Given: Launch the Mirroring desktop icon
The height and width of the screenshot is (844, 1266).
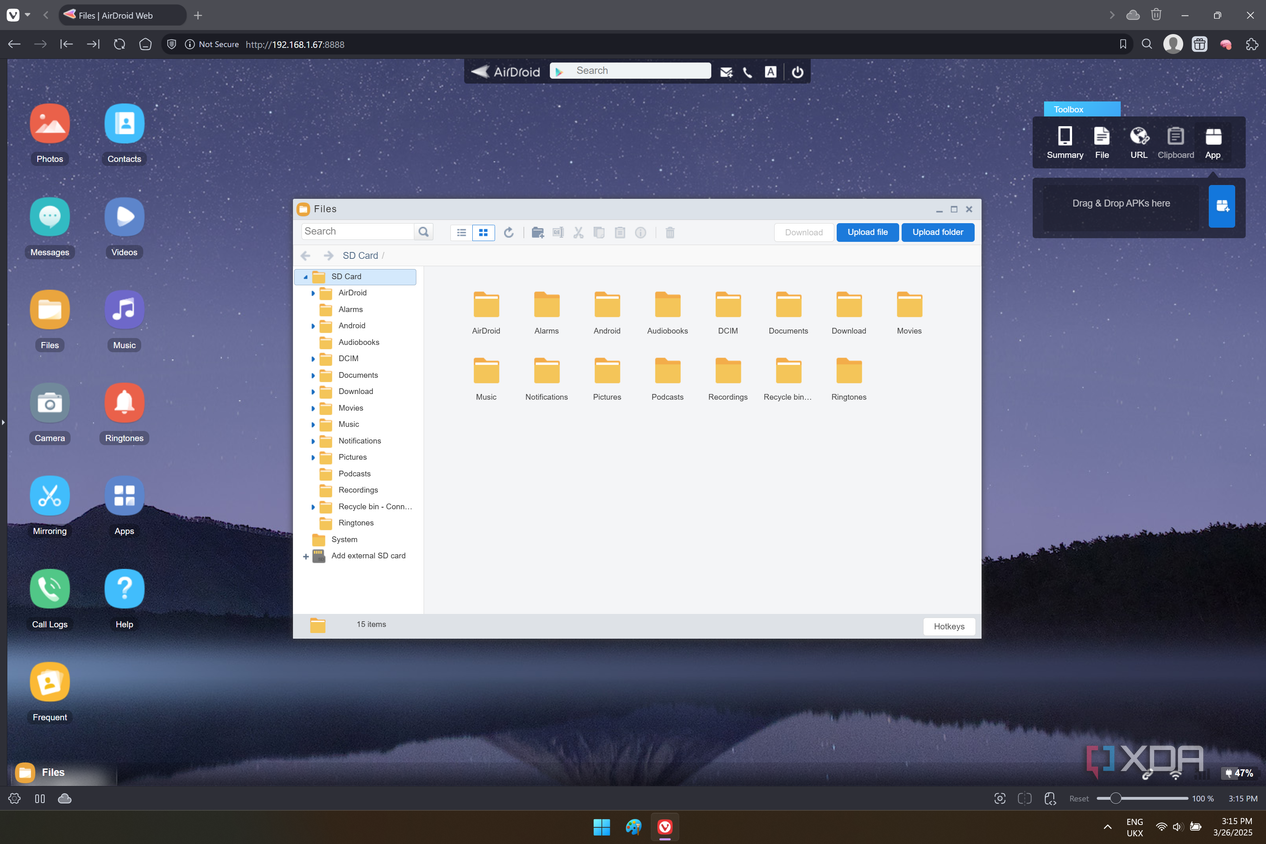Looking at the screenshot, I should (x=49, y=496).
